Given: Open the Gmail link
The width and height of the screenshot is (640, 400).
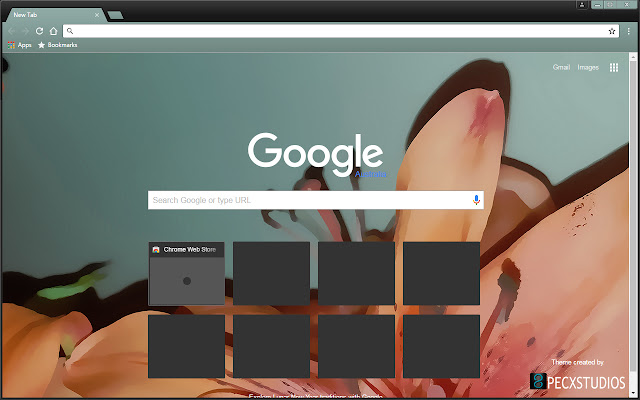Looking at the screenshot, I should point(561,67).
